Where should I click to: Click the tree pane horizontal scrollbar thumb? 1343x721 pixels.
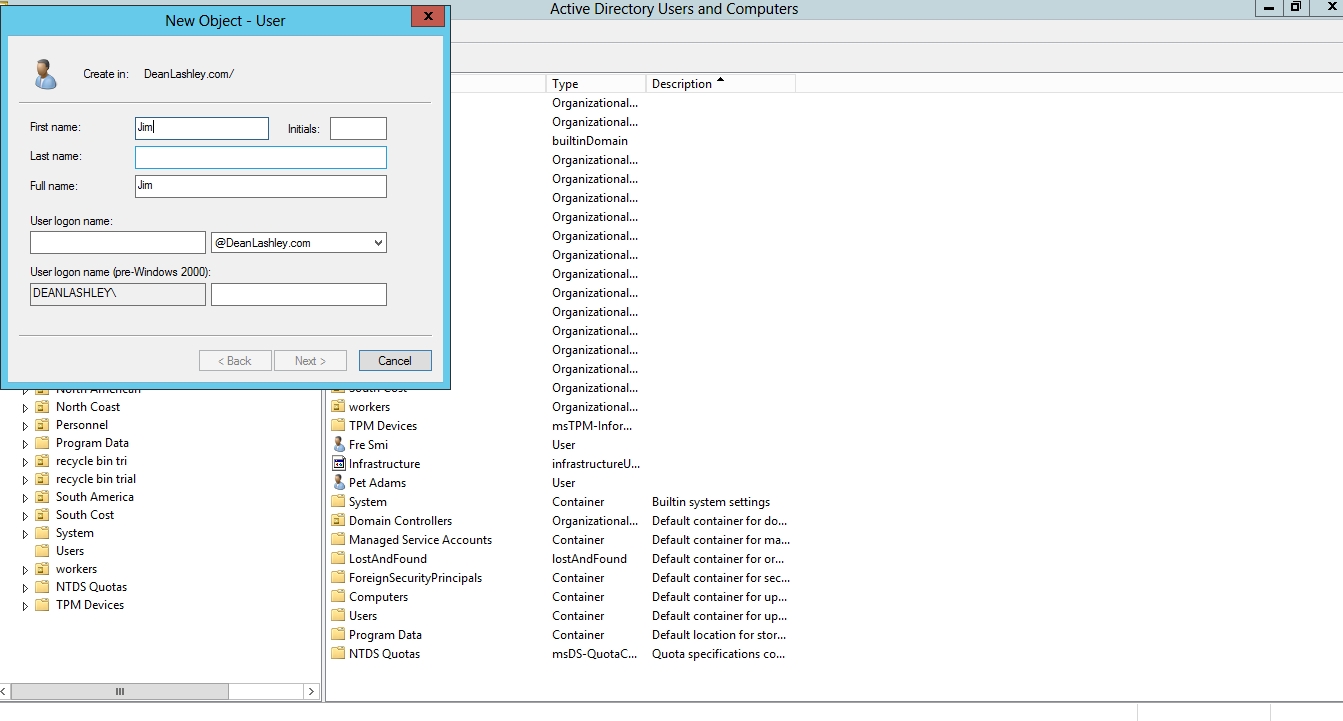pos(120,691)
